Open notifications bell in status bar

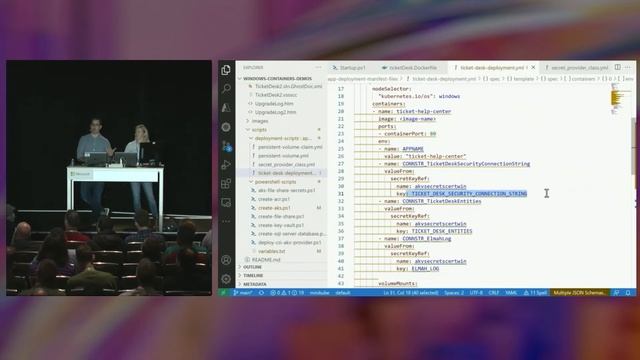(628, 293)
